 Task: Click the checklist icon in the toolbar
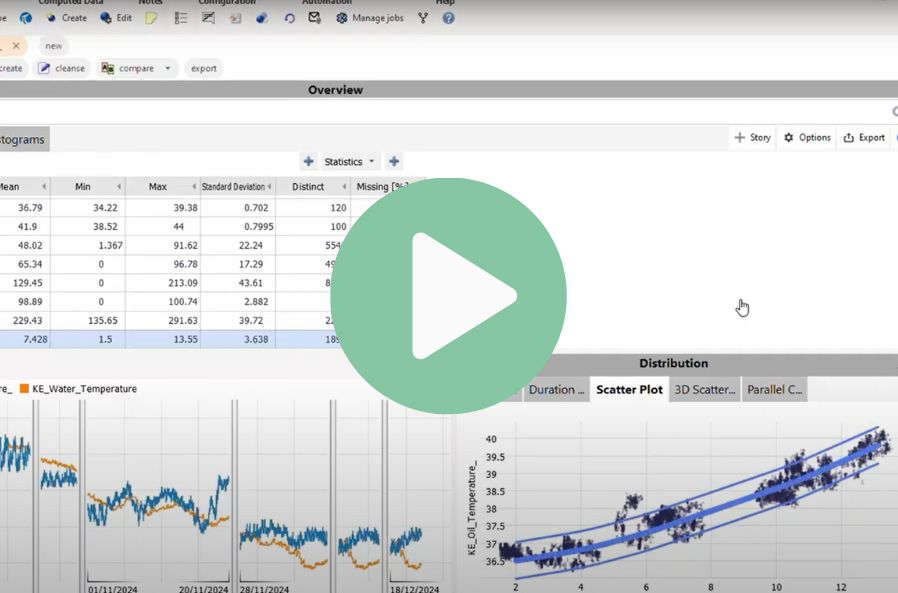click(x=181, y=18)
